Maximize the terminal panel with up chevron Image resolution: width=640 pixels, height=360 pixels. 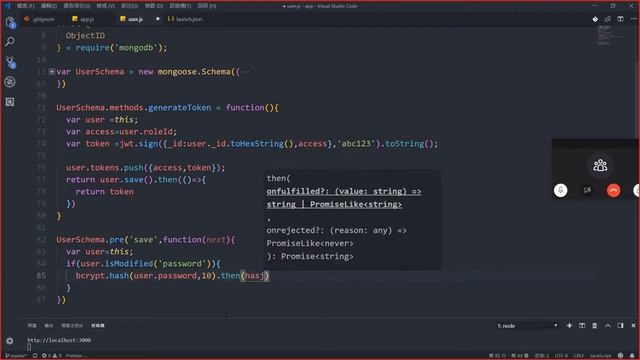[x=608, y=326]
